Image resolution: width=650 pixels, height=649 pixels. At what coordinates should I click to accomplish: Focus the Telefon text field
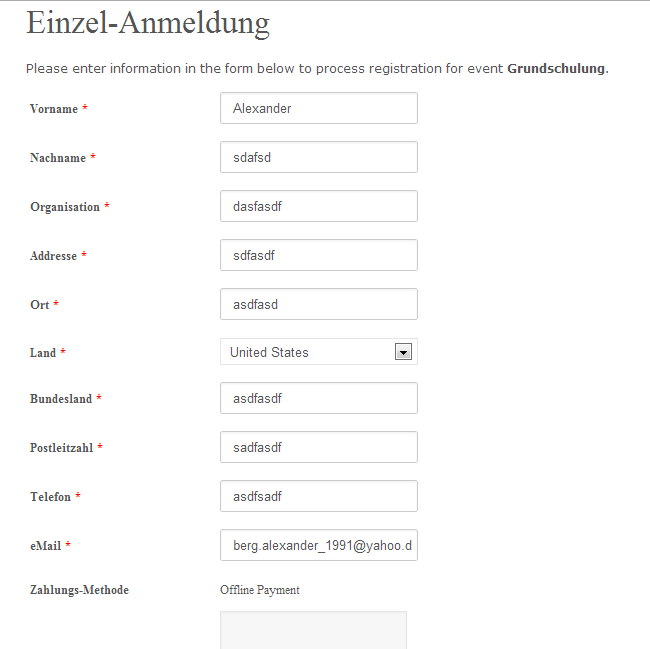tap(319, 496)
